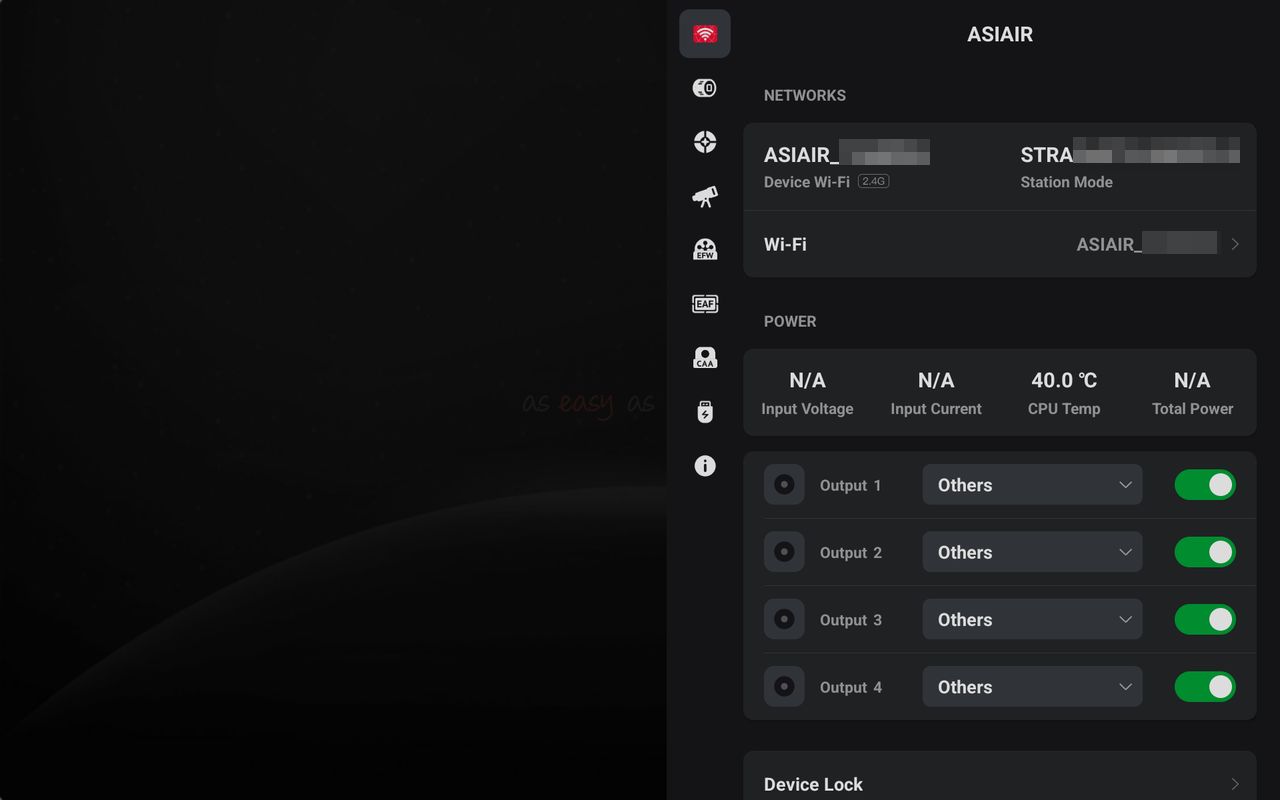Turn off the Output 1 power switch
Viewport: 1280px width, 800px height.
pos(1204,485)
